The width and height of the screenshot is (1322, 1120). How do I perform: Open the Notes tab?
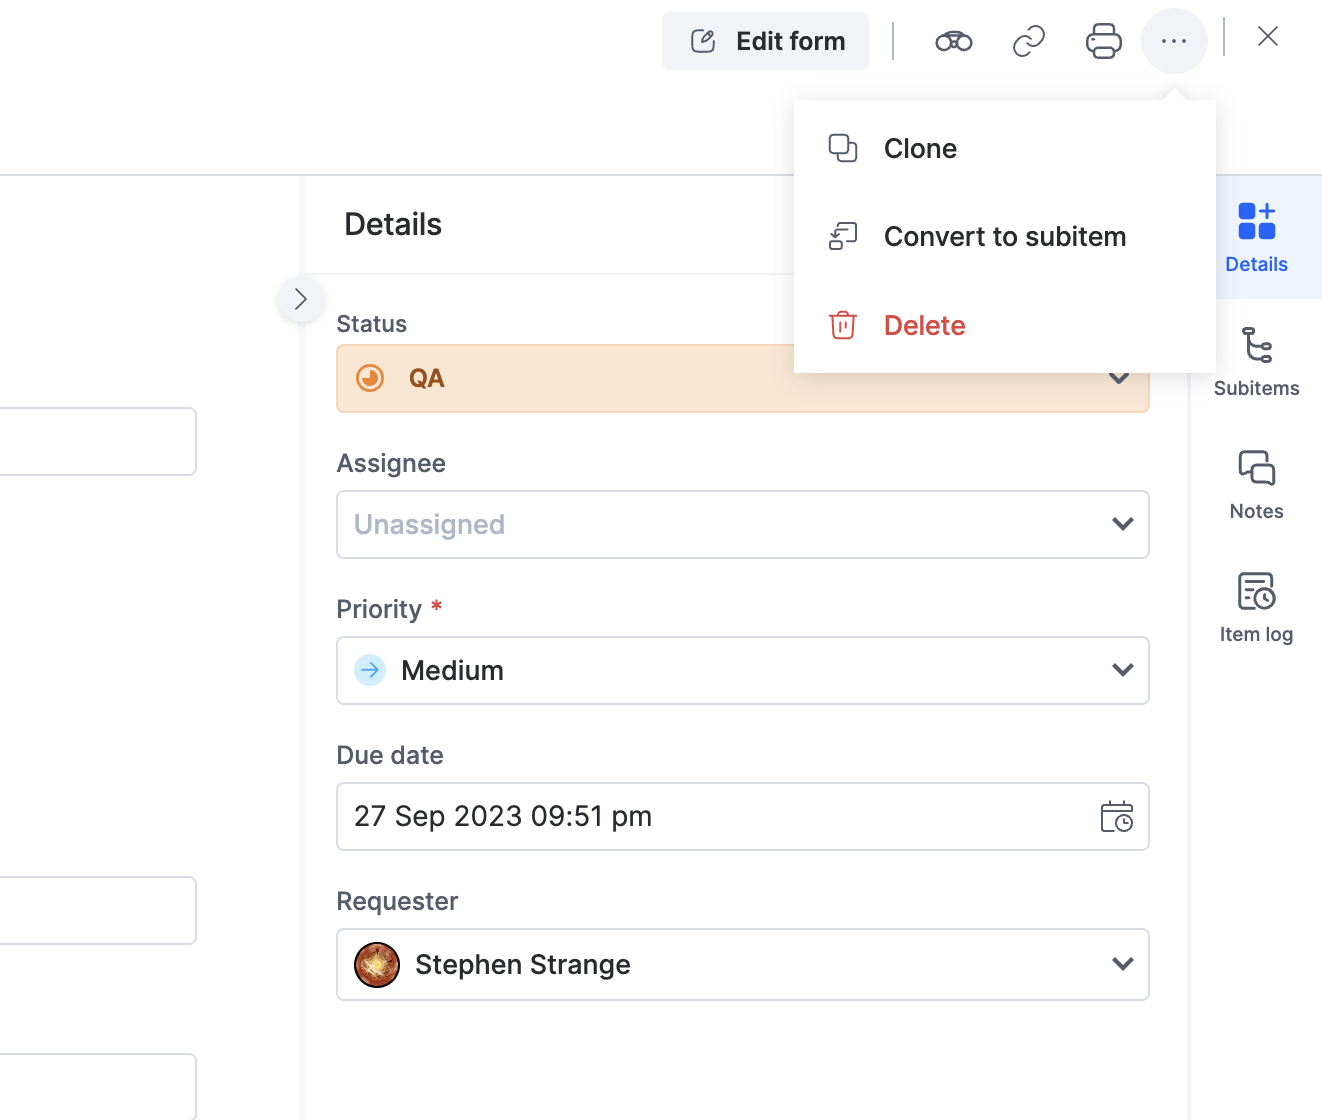pos(1256,485)
